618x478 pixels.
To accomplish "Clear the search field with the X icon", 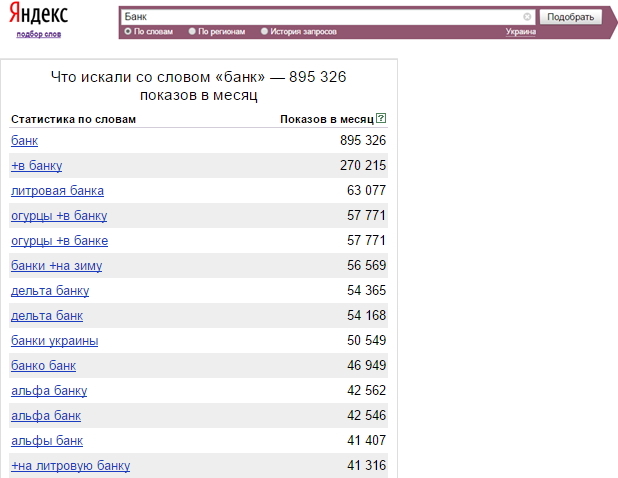I will (527, 17).
